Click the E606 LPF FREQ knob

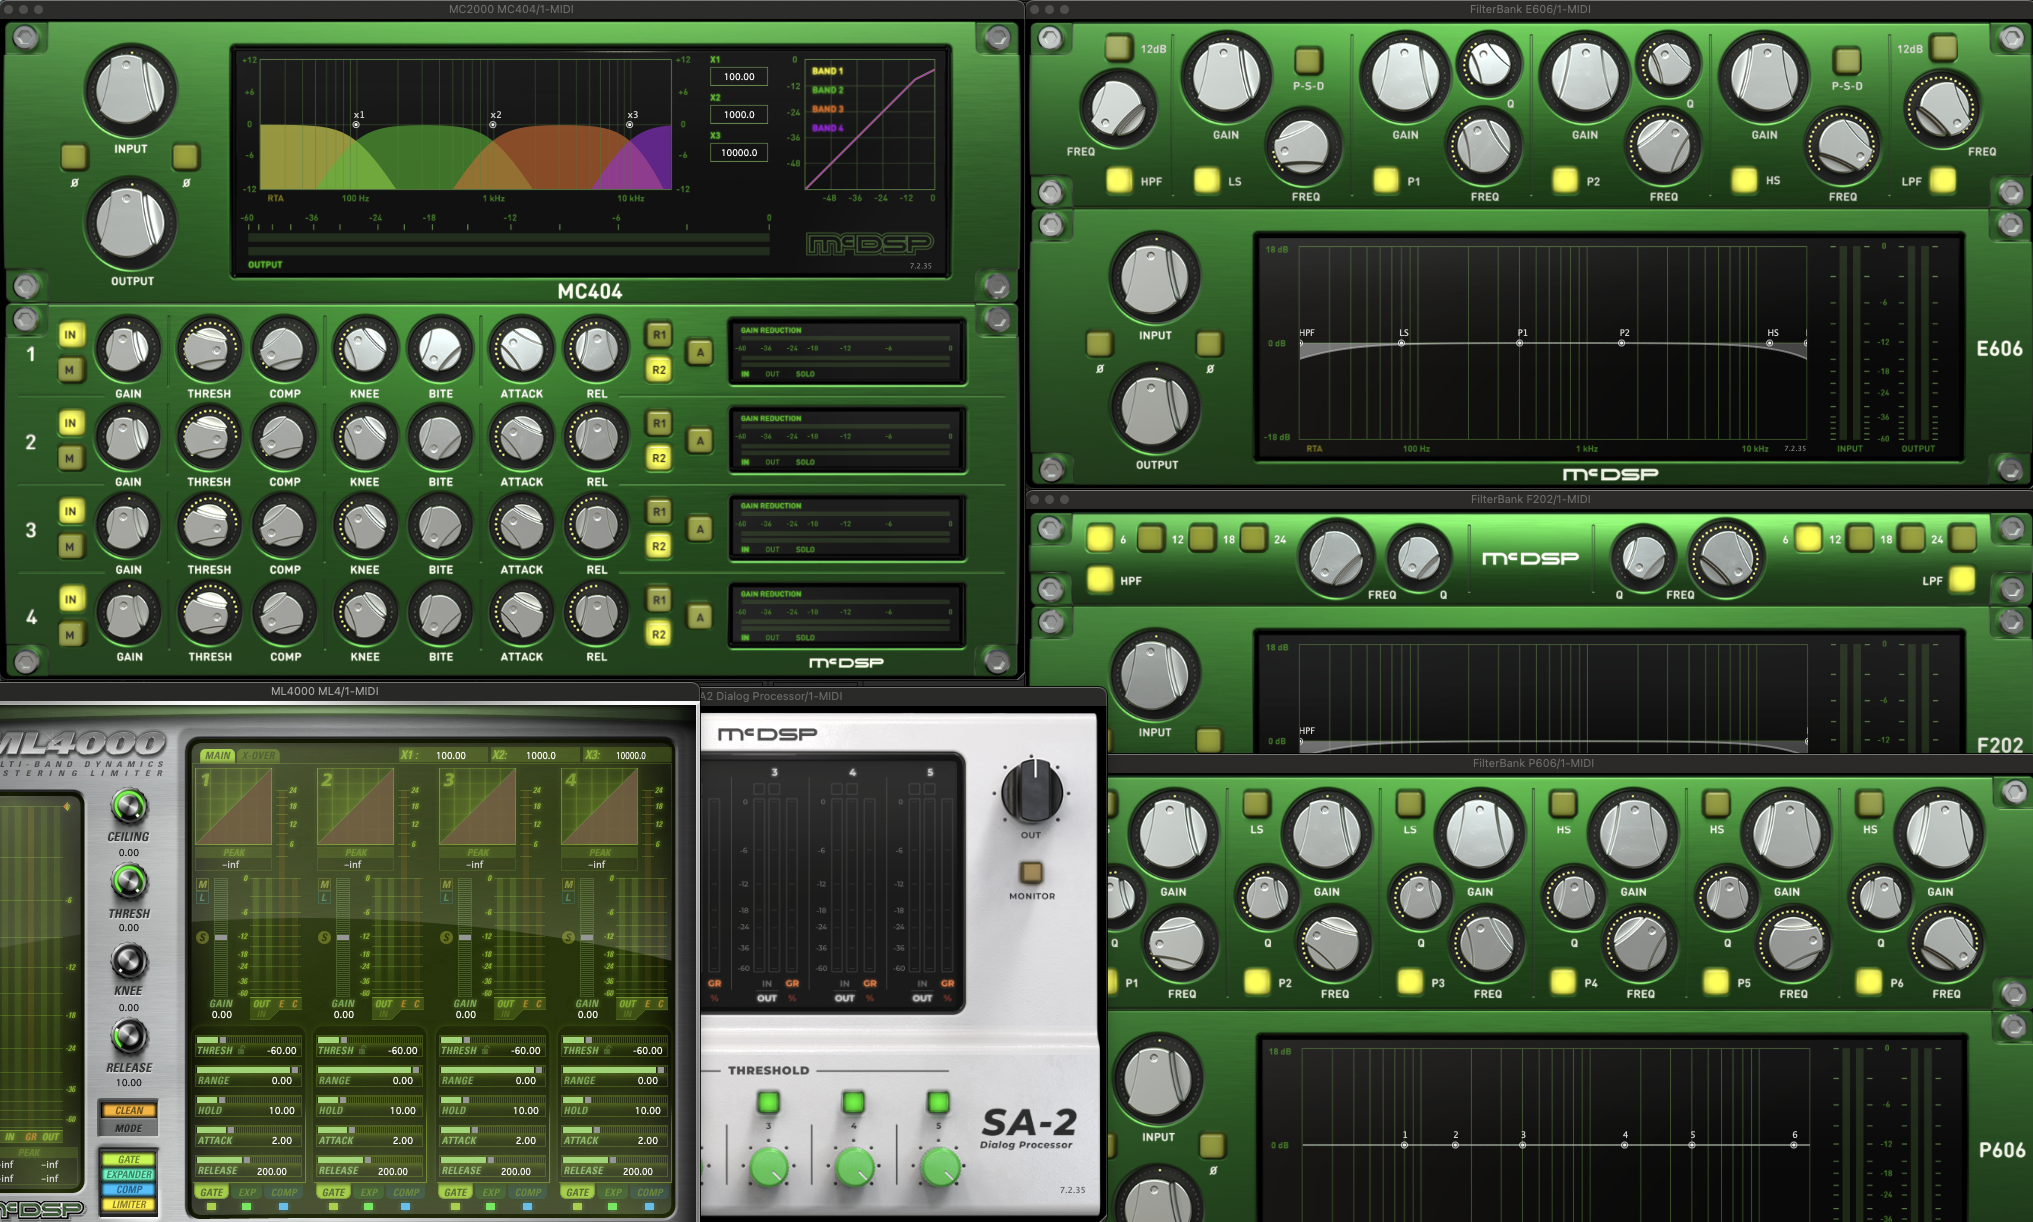(x=1942, y=108)
